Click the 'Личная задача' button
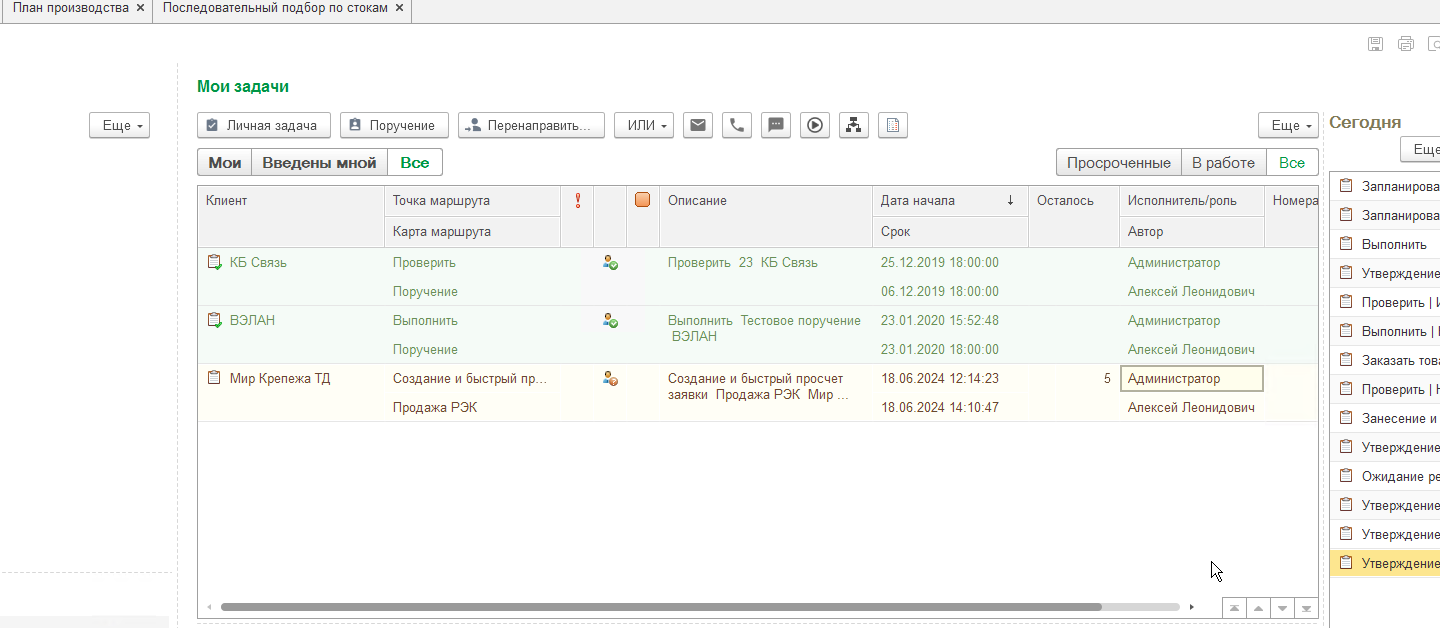 click(265, 125)
